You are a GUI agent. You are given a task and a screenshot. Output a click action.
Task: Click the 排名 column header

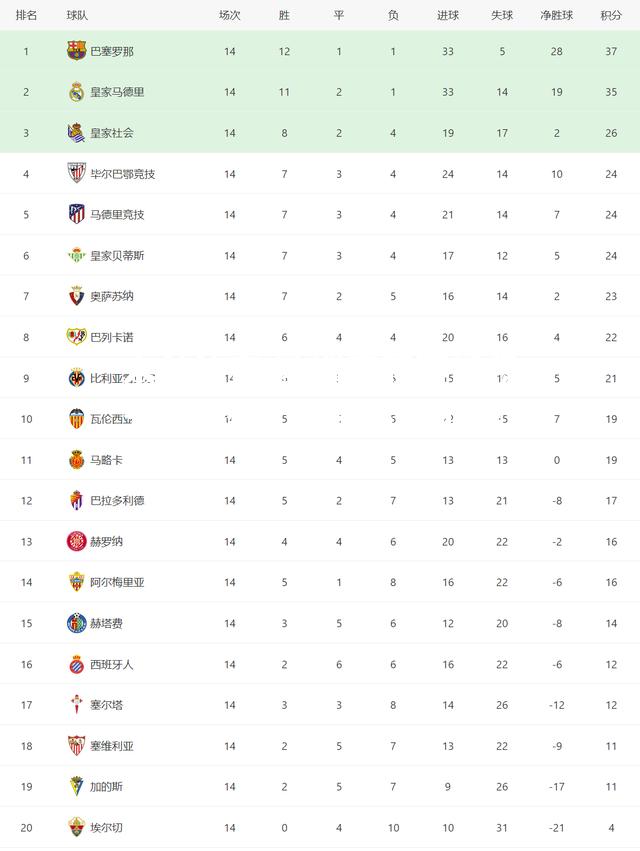click(26, 15)
